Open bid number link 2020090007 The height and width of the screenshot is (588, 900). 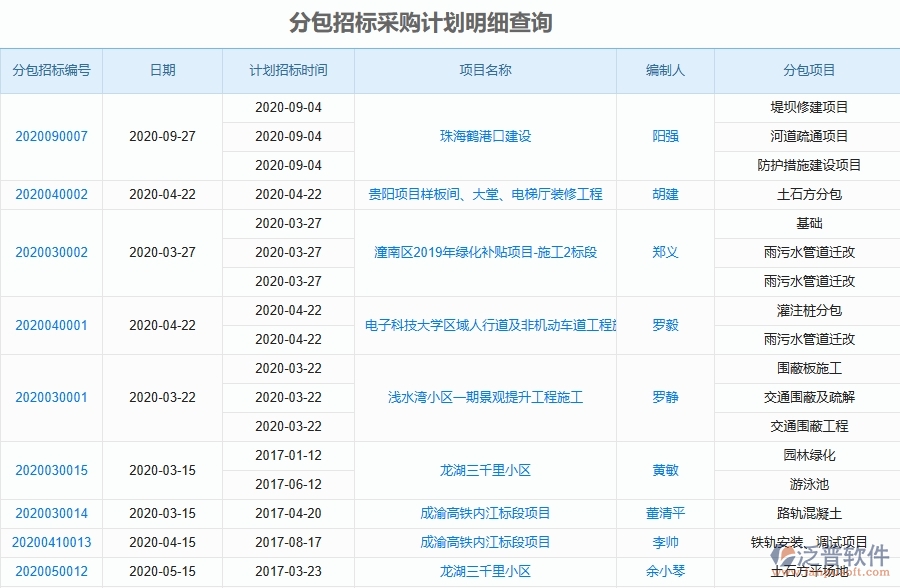click(52, 137)
